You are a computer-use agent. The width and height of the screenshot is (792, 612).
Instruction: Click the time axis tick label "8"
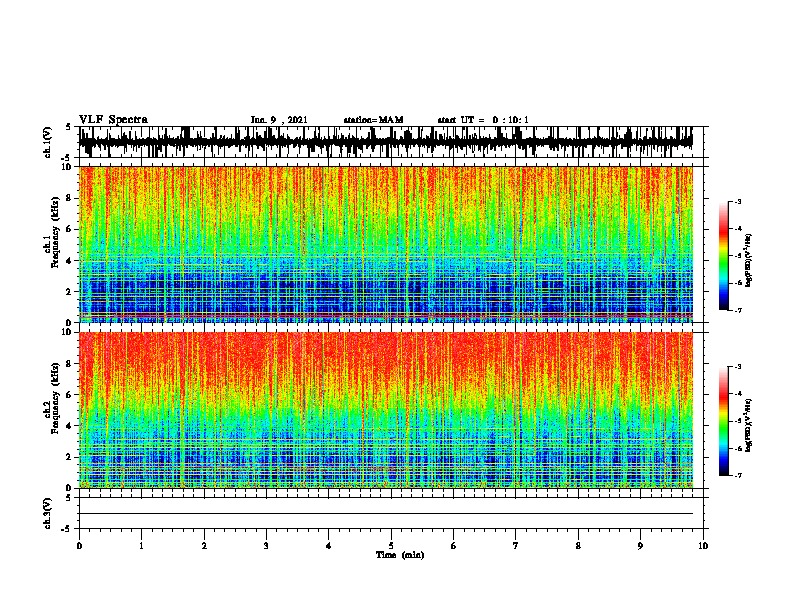pos(578,546)
